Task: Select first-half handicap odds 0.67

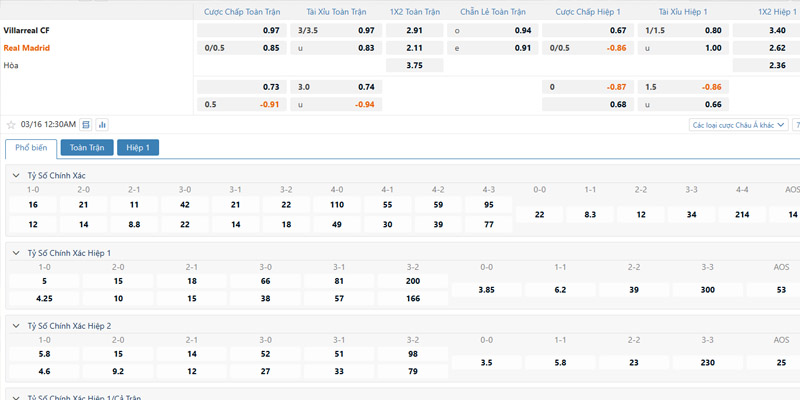Action: pos(588,31)
